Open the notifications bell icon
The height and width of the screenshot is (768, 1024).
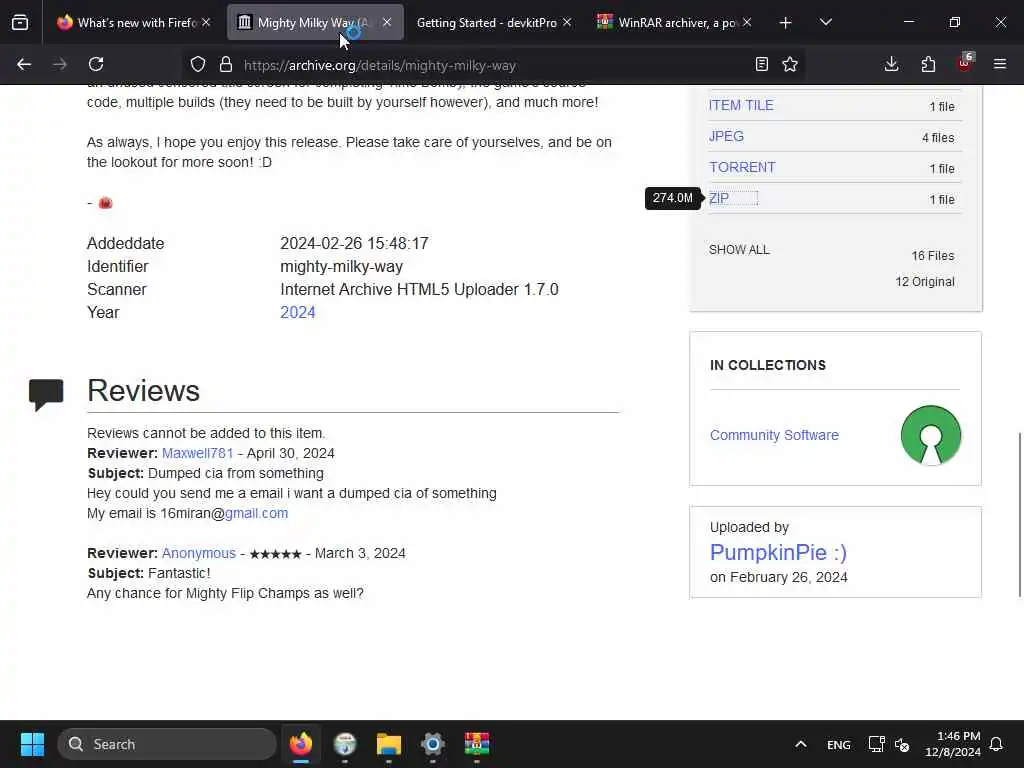click(x=997, y=744)
